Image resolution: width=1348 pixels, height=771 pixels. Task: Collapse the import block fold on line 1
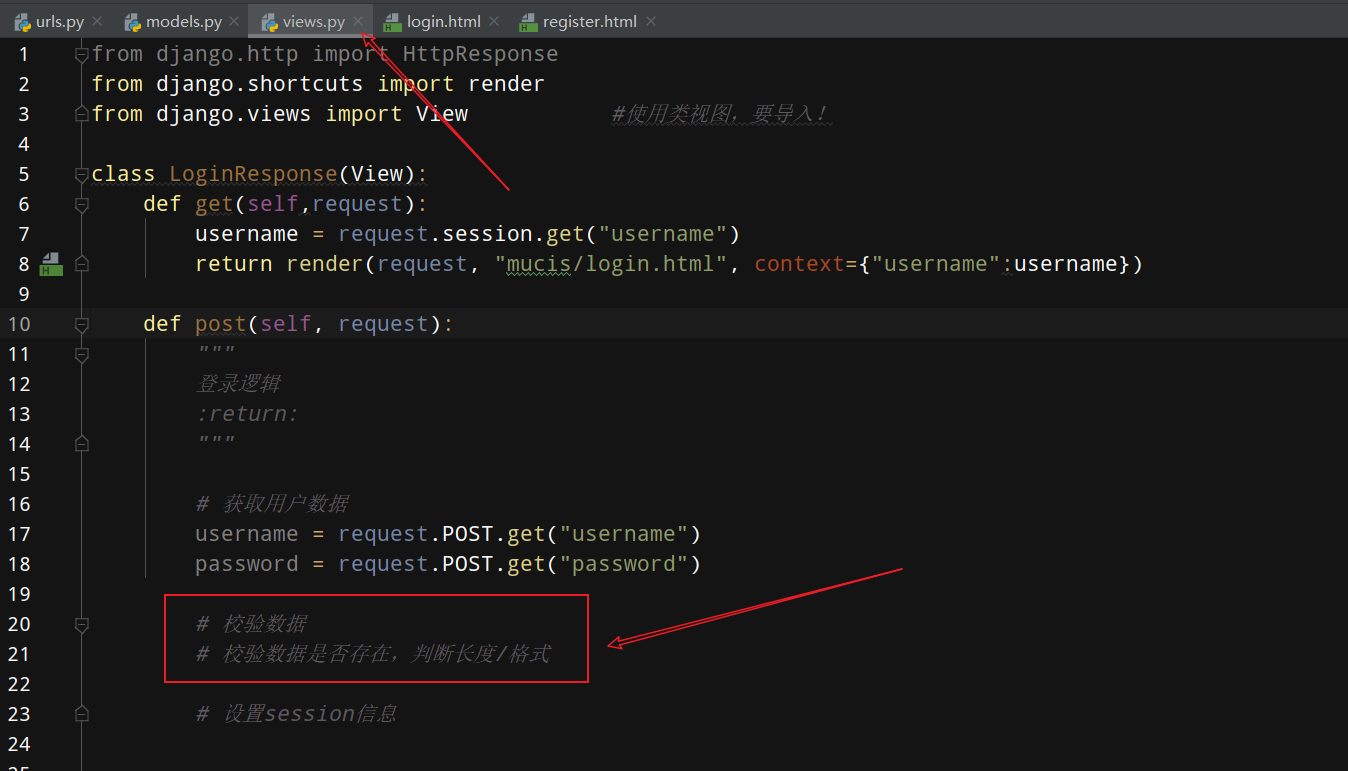(x=82, y=54)
